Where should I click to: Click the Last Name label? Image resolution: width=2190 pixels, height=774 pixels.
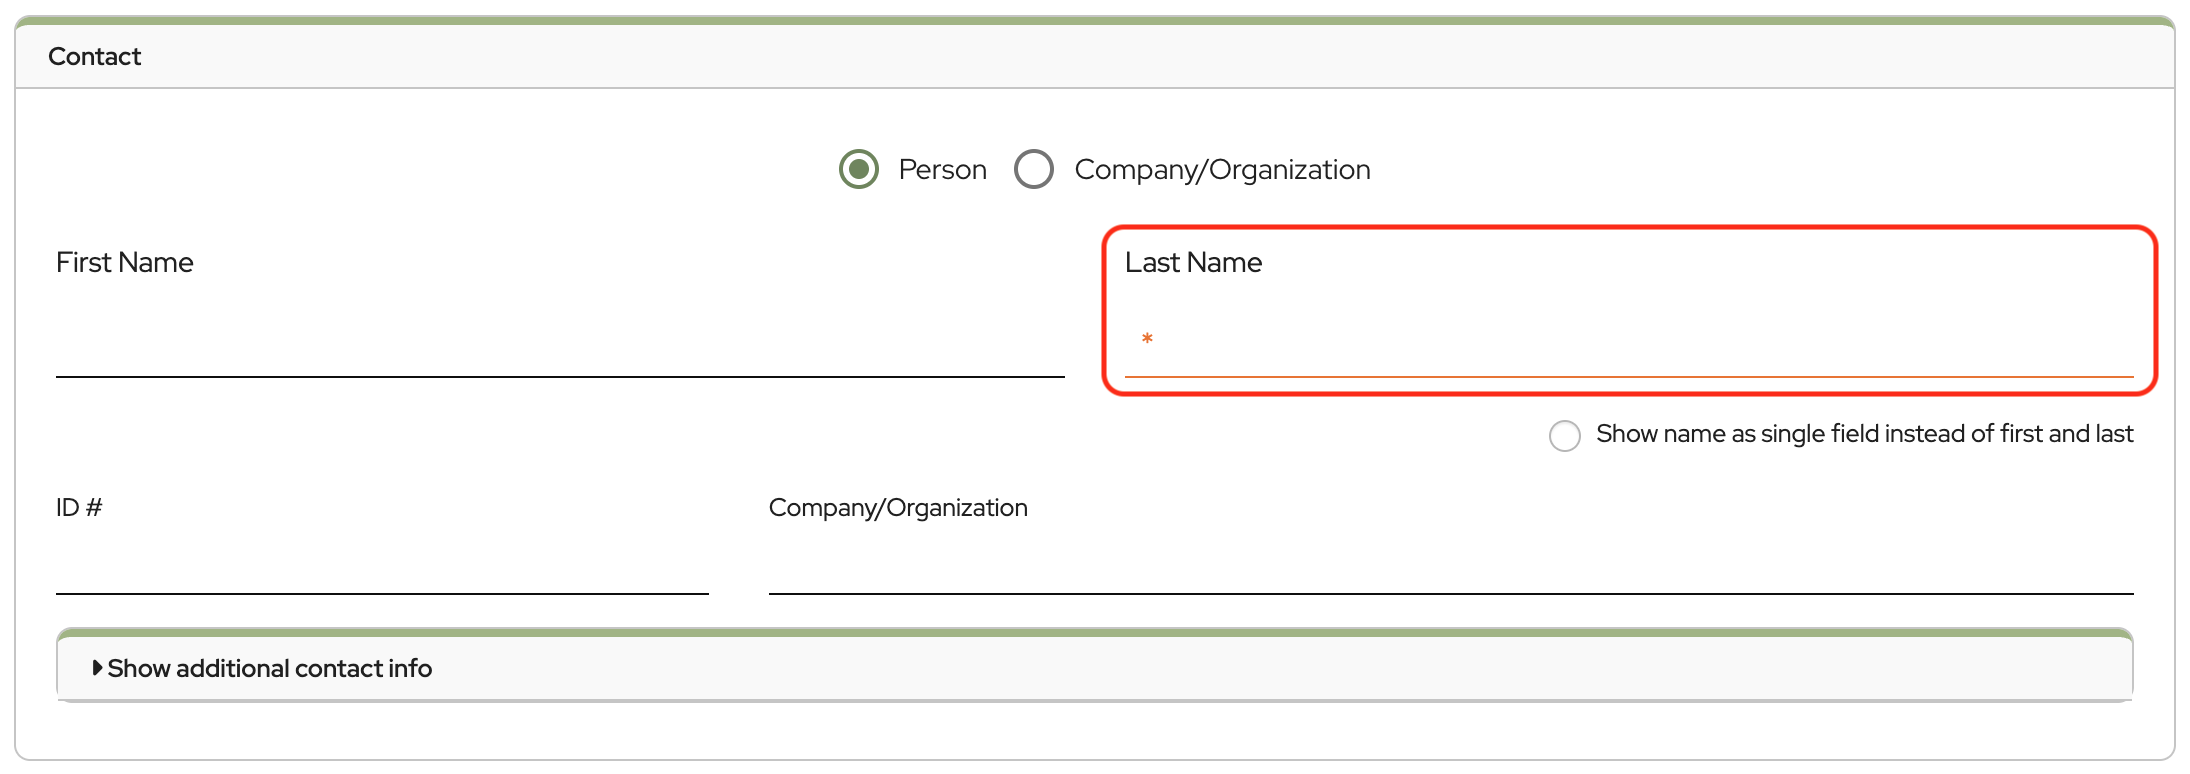coord(1193,262)
